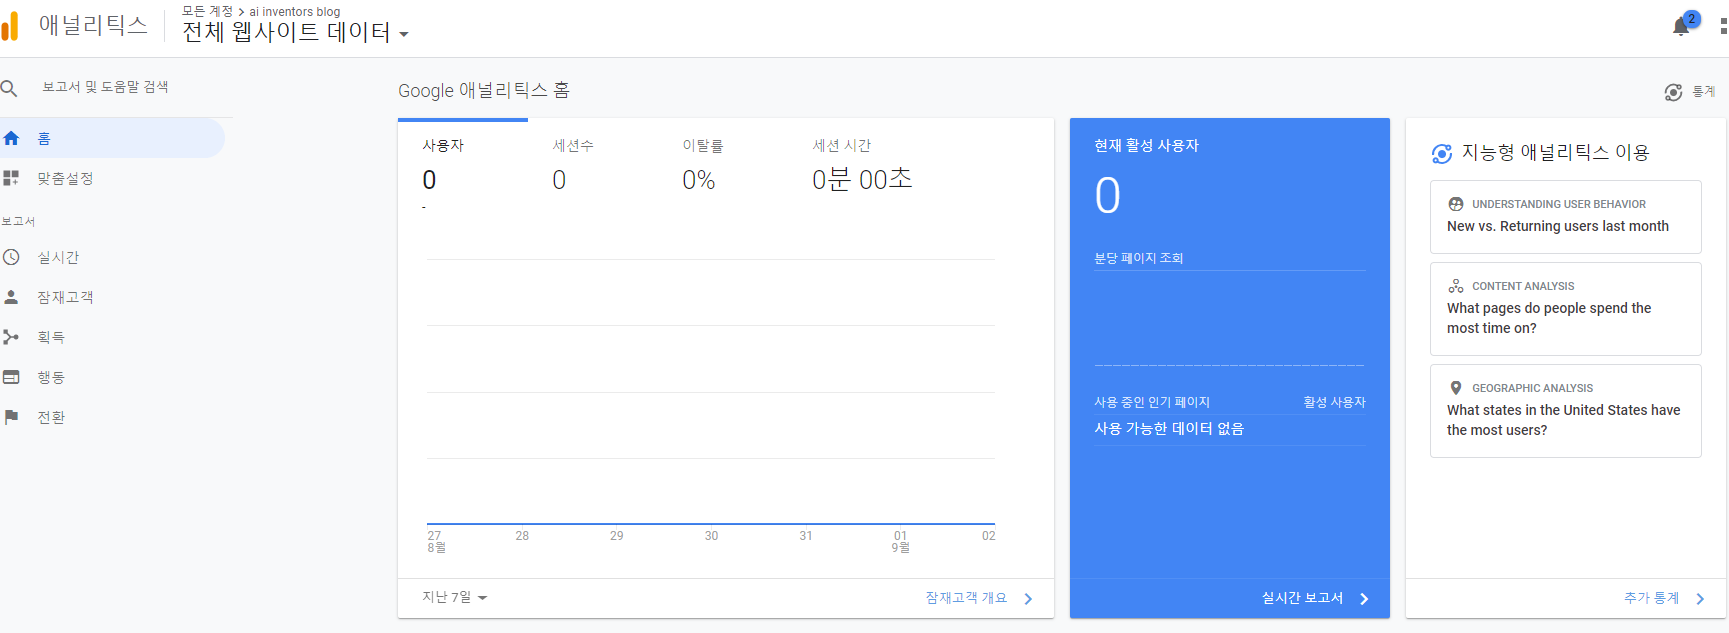Expand the 행동 reports section
Viewport: 1729px width, 633px height.
pos(112,377)
